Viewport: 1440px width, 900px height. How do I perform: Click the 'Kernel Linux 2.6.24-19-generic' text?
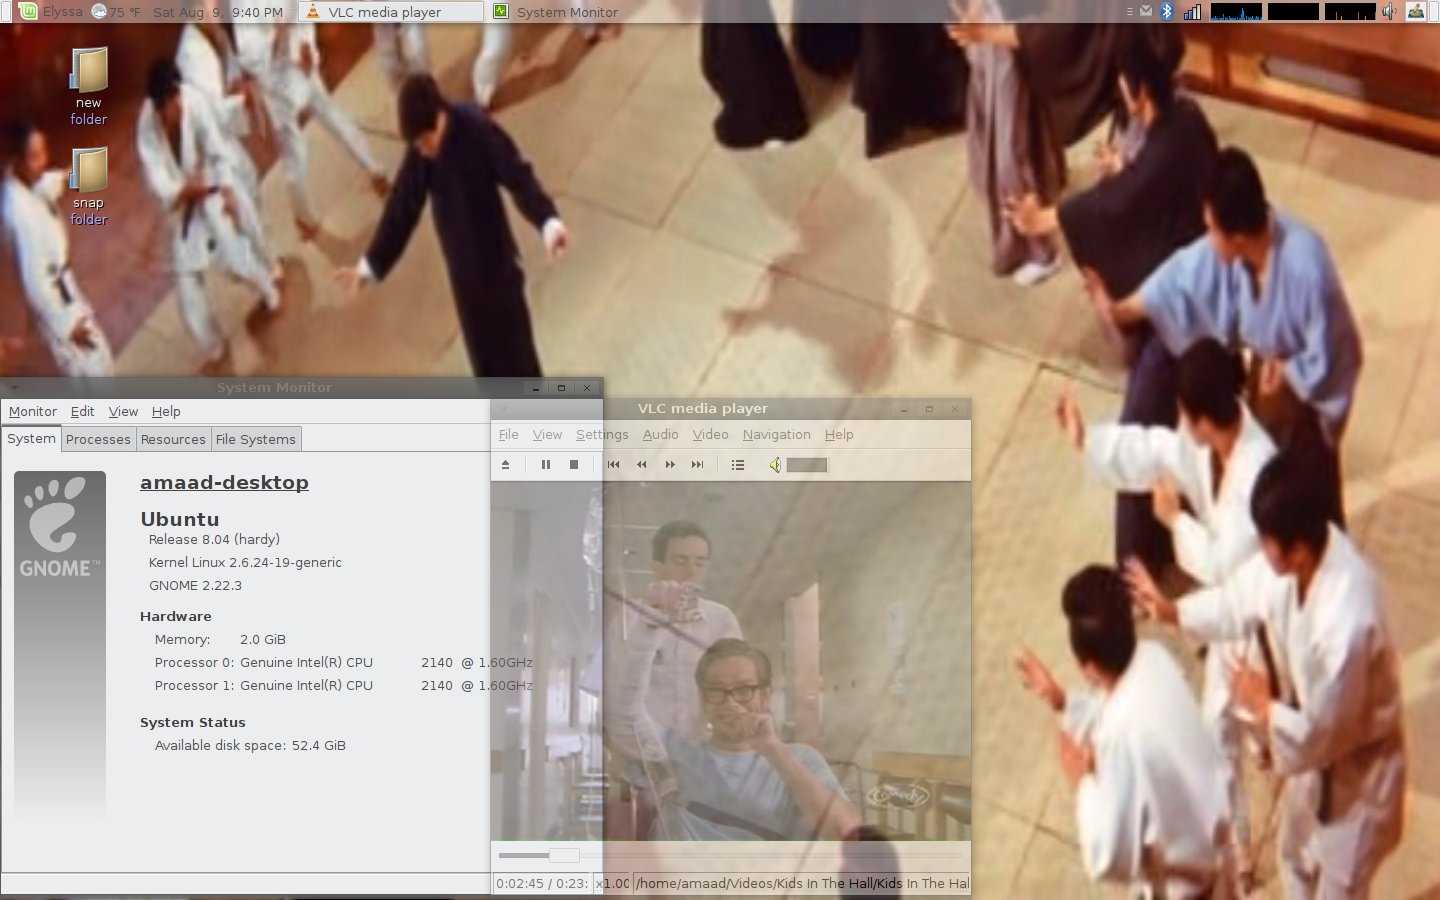tap(245, 563)
